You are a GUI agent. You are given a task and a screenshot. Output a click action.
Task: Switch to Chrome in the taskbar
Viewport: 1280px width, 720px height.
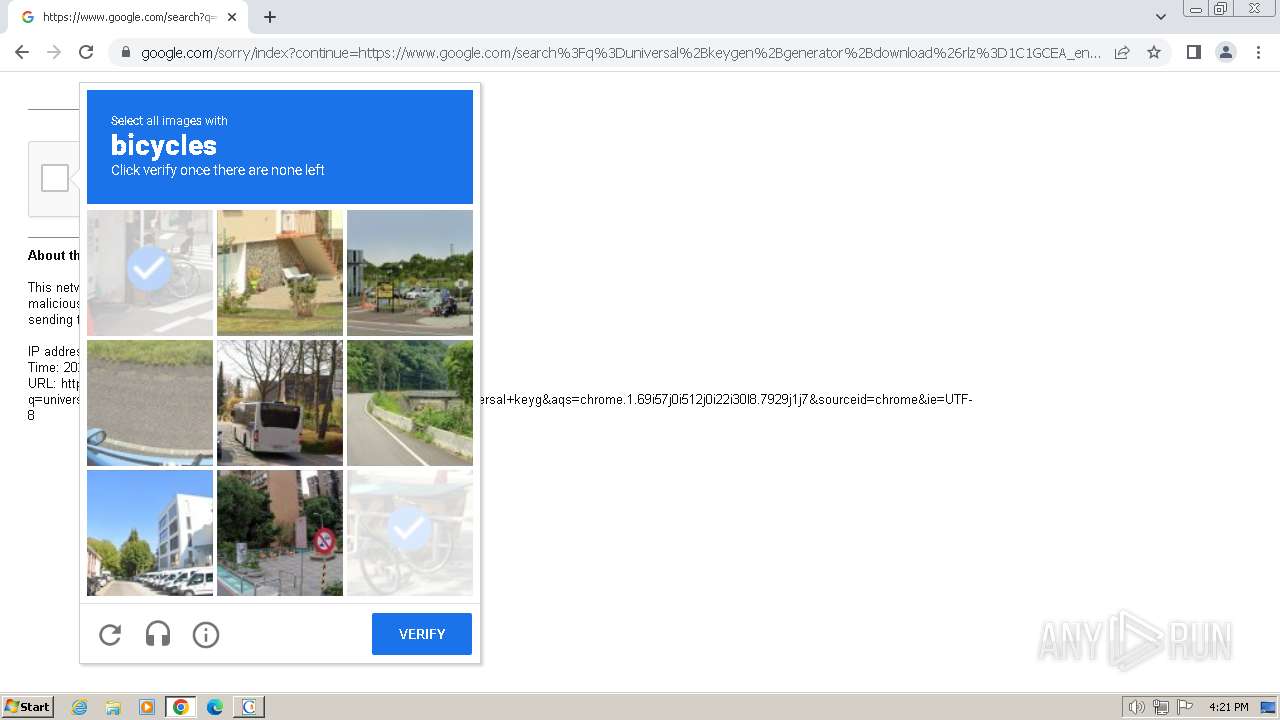coord(181,707)
